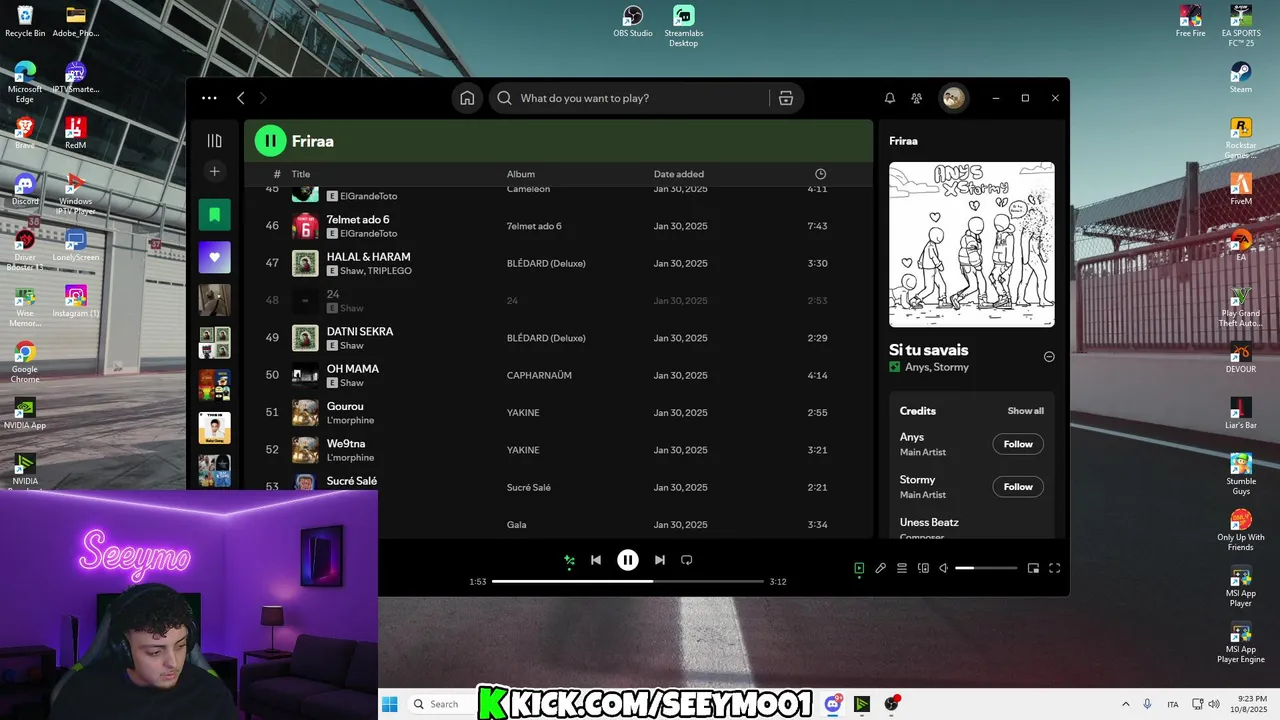Create a playlist with plus icon
The image size is (1280, 720).
click(x=214, y=172)
